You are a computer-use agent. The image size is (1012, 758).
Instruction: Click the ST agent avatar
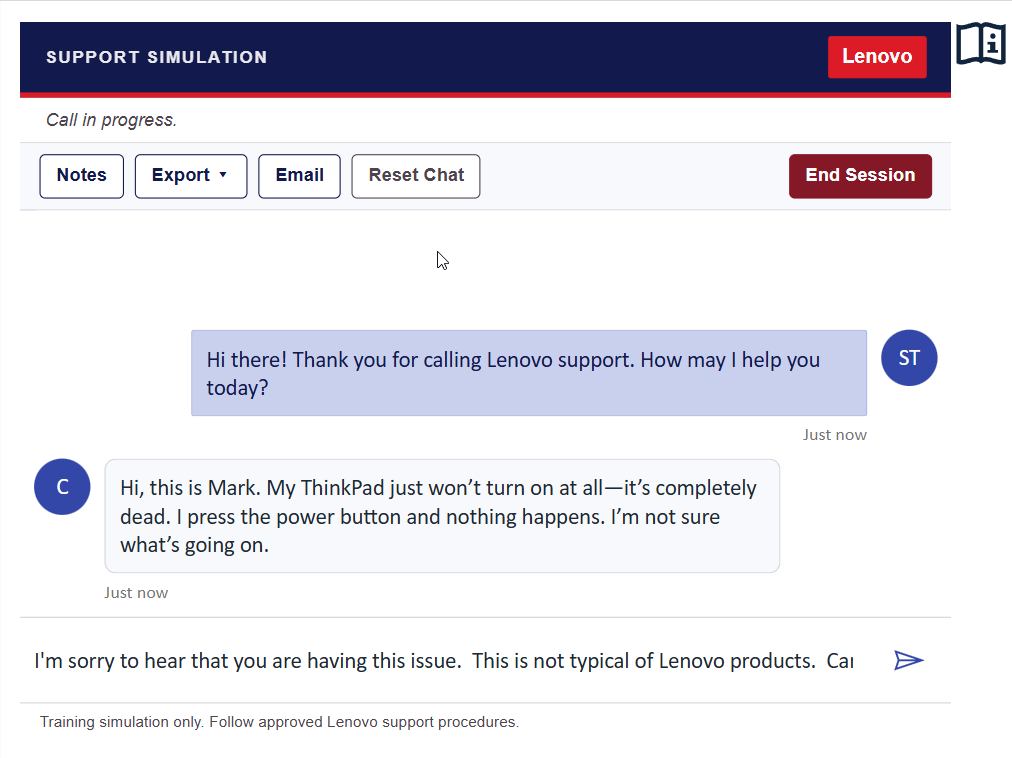(x=909, y=358)
